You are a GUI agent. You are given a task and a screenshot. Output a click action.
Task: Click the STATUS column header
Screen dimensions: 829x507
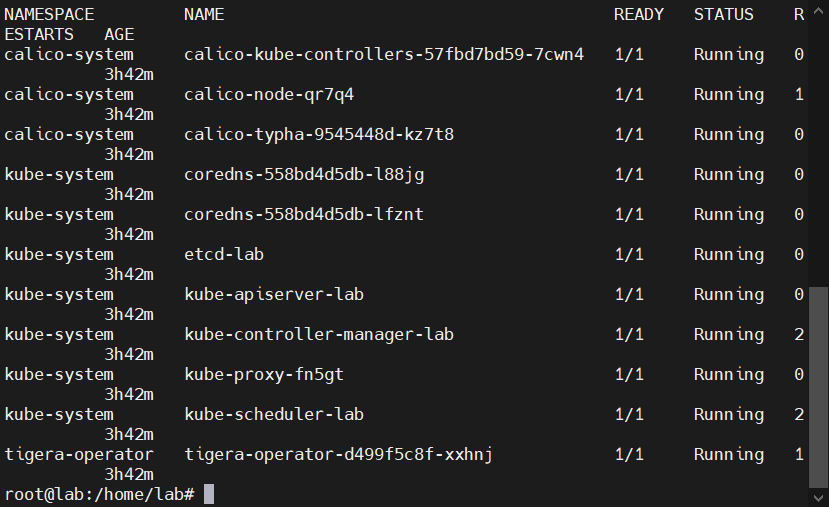pos(724,14)
